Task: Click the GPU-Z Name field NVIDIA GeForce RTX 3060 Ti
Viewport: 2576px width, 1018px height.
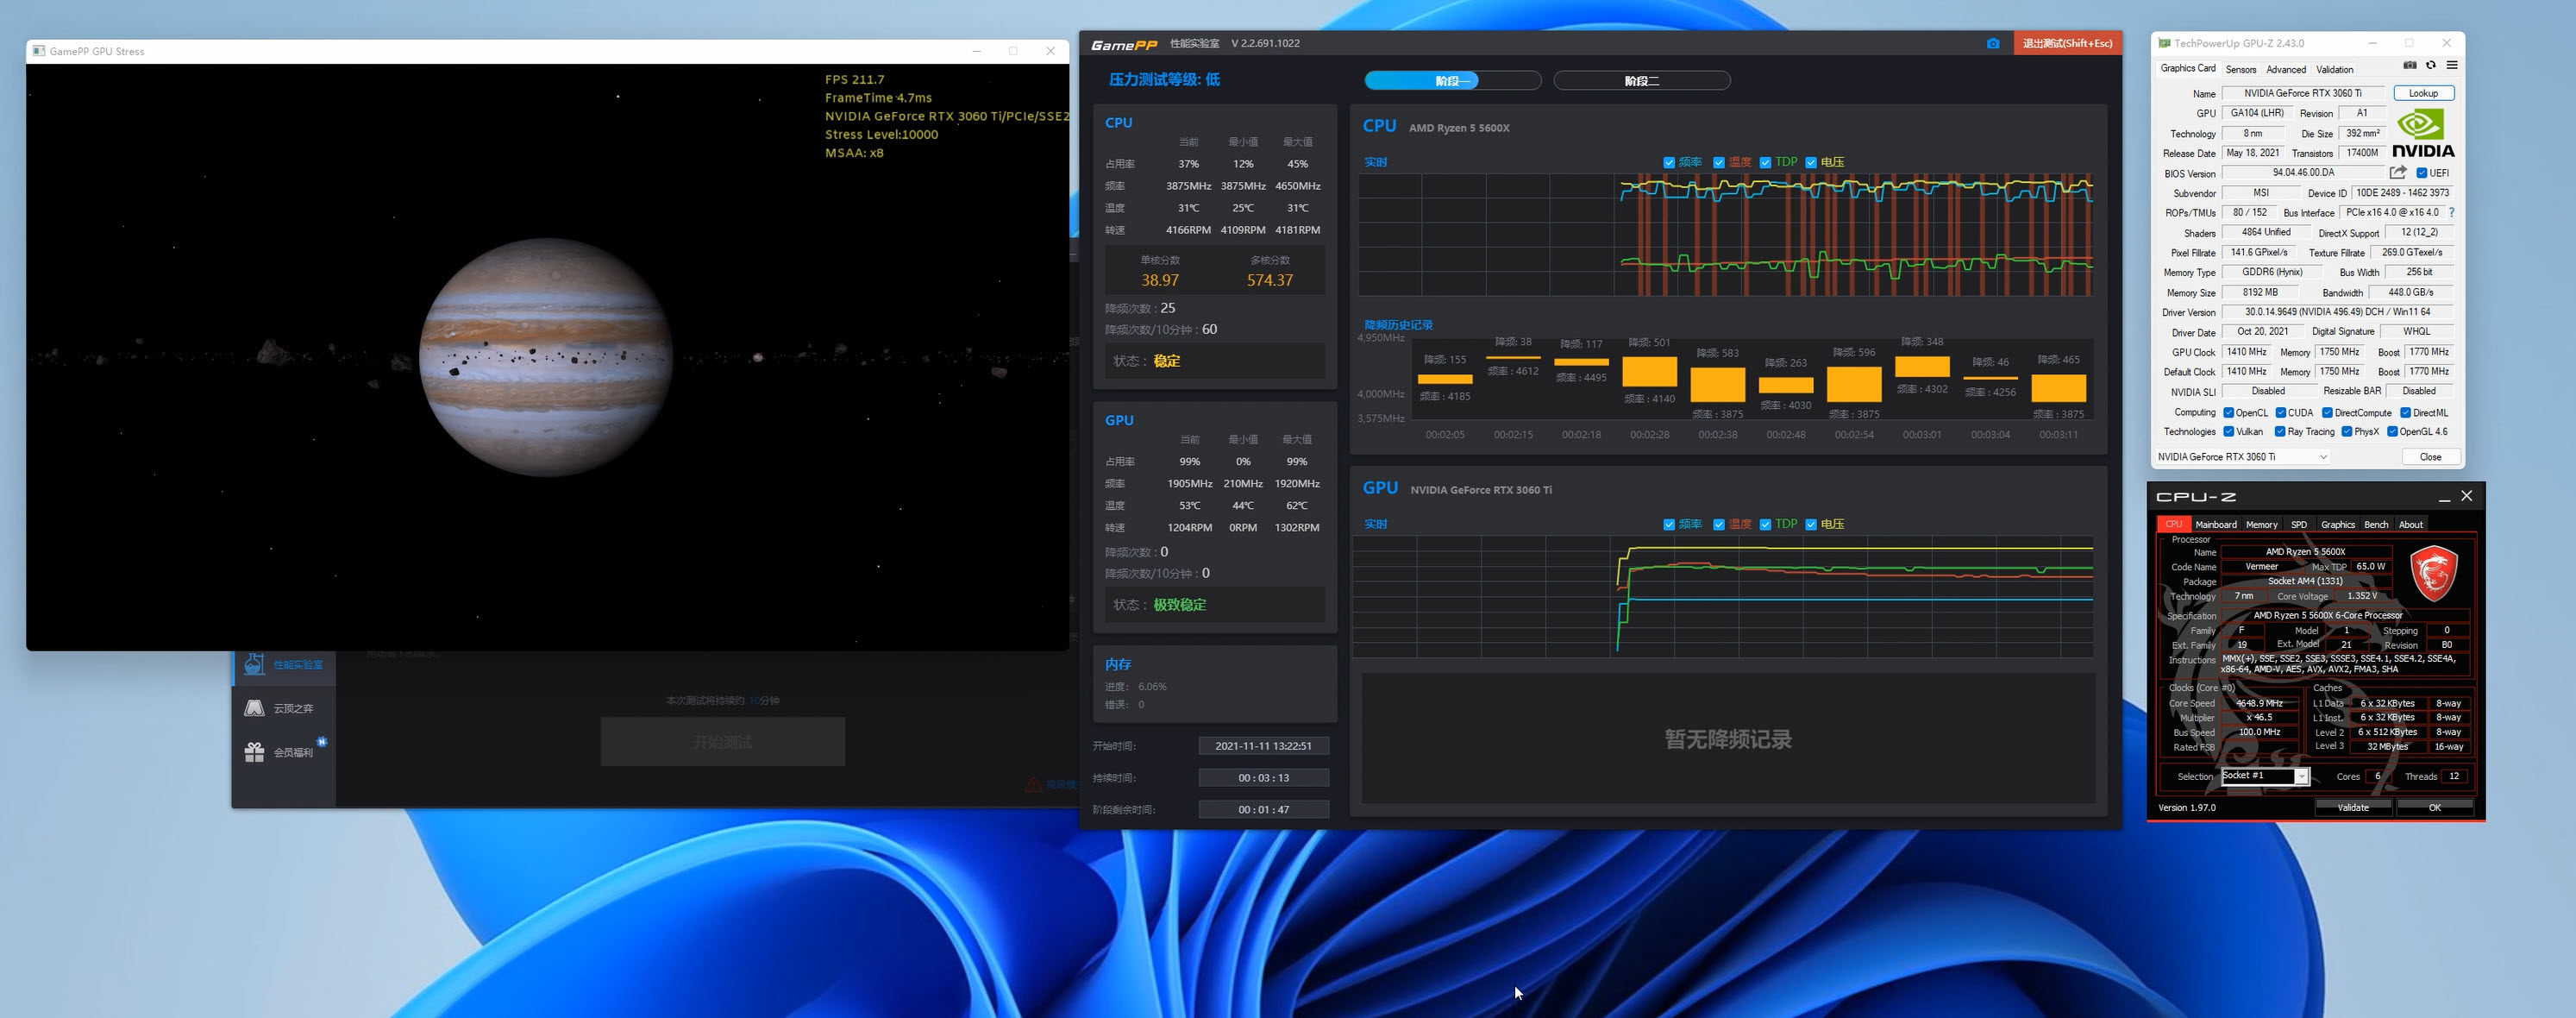Action: coord(2303,93)
